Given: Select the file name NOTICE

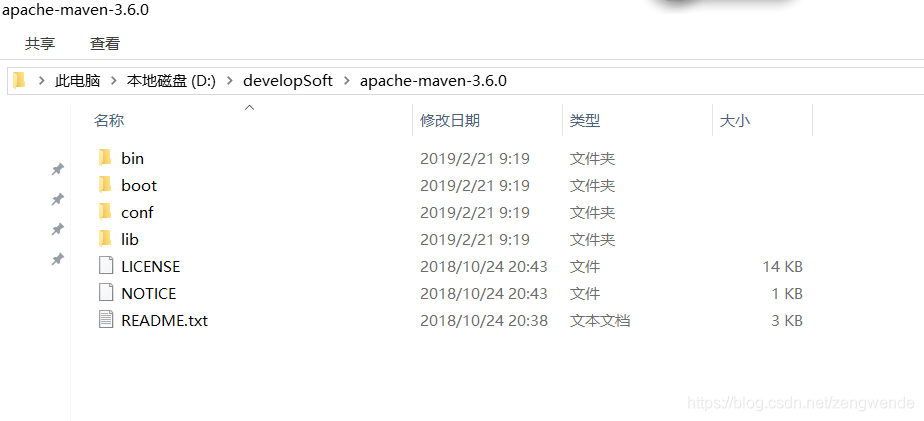Looking at the screenshot, I should point(148,294).
